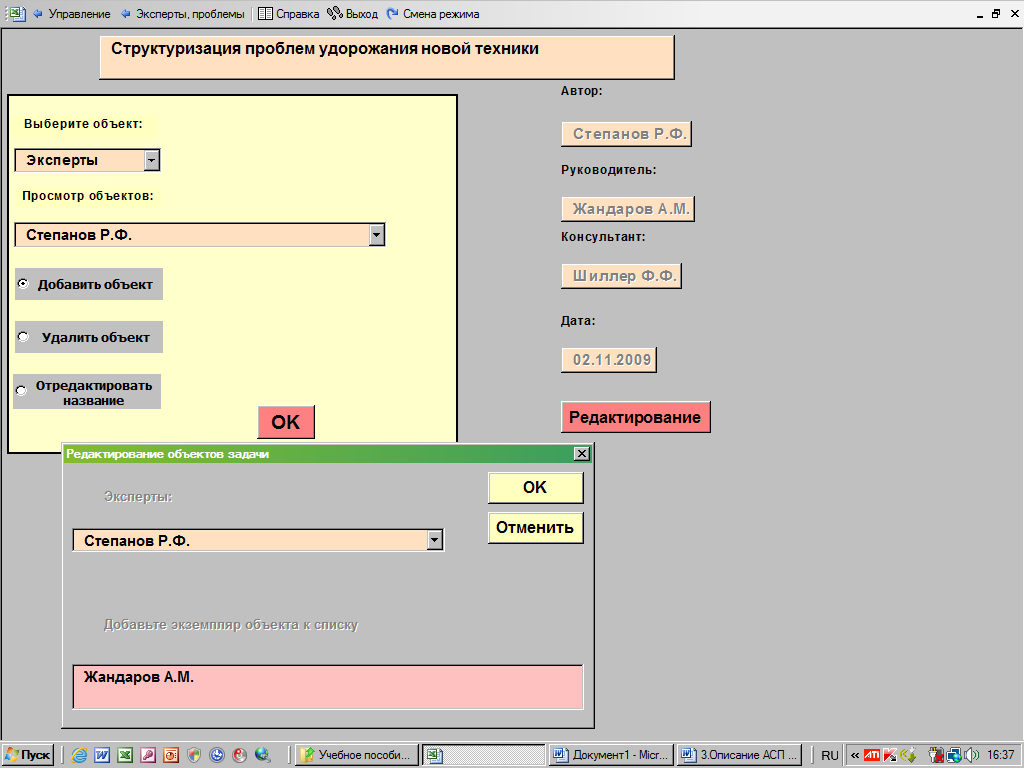Close the Редактирование объектов задачи dialog
Viewport: 1024px width, 768px height.
(581, 454)
